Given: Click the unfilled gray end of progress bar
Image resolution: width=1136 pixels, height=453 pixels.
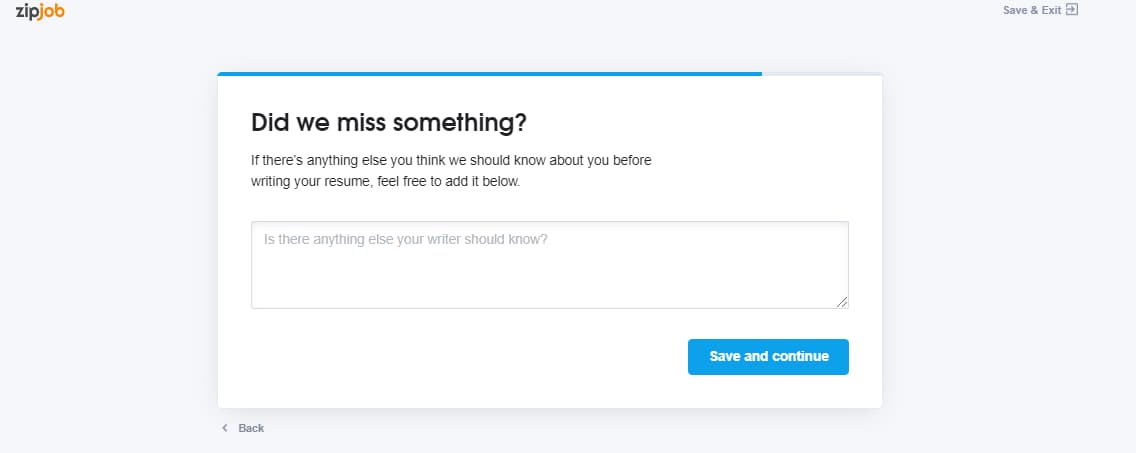Looking at the screenshot, I should pos(822,74).
